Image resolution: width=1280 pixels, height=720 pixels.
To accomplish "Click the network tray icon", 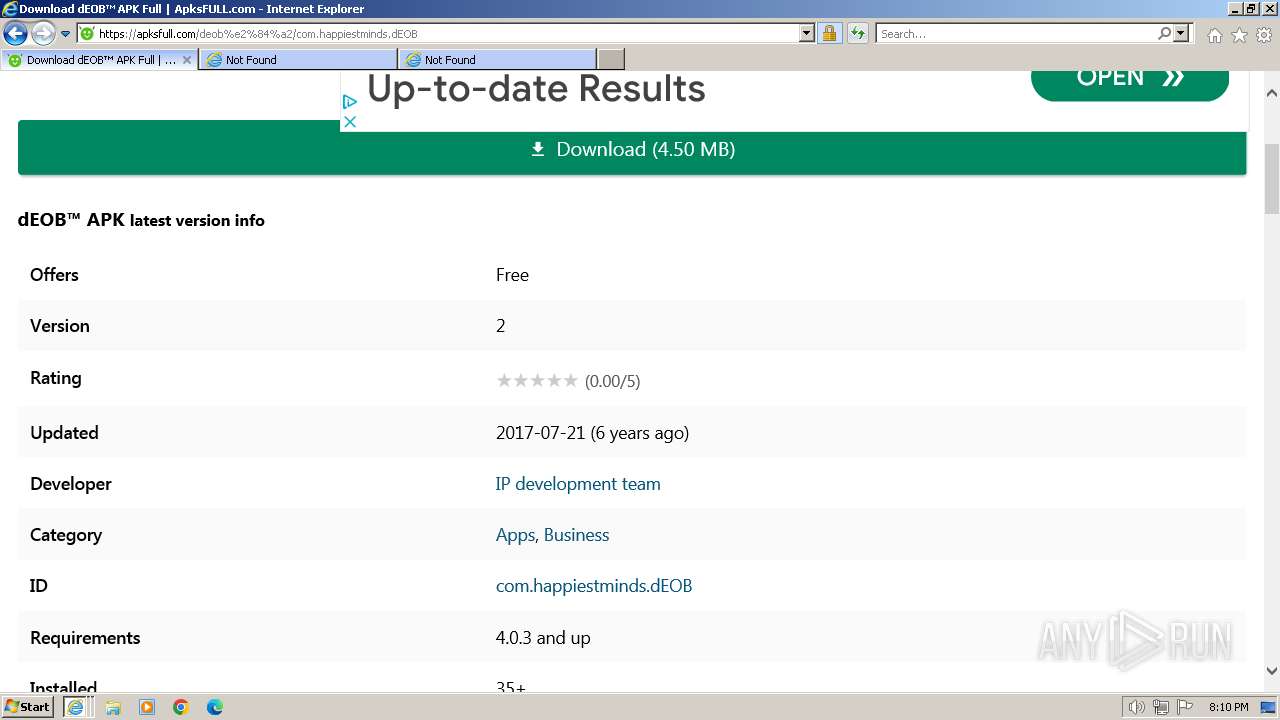I will click(x=1161, y=707).
